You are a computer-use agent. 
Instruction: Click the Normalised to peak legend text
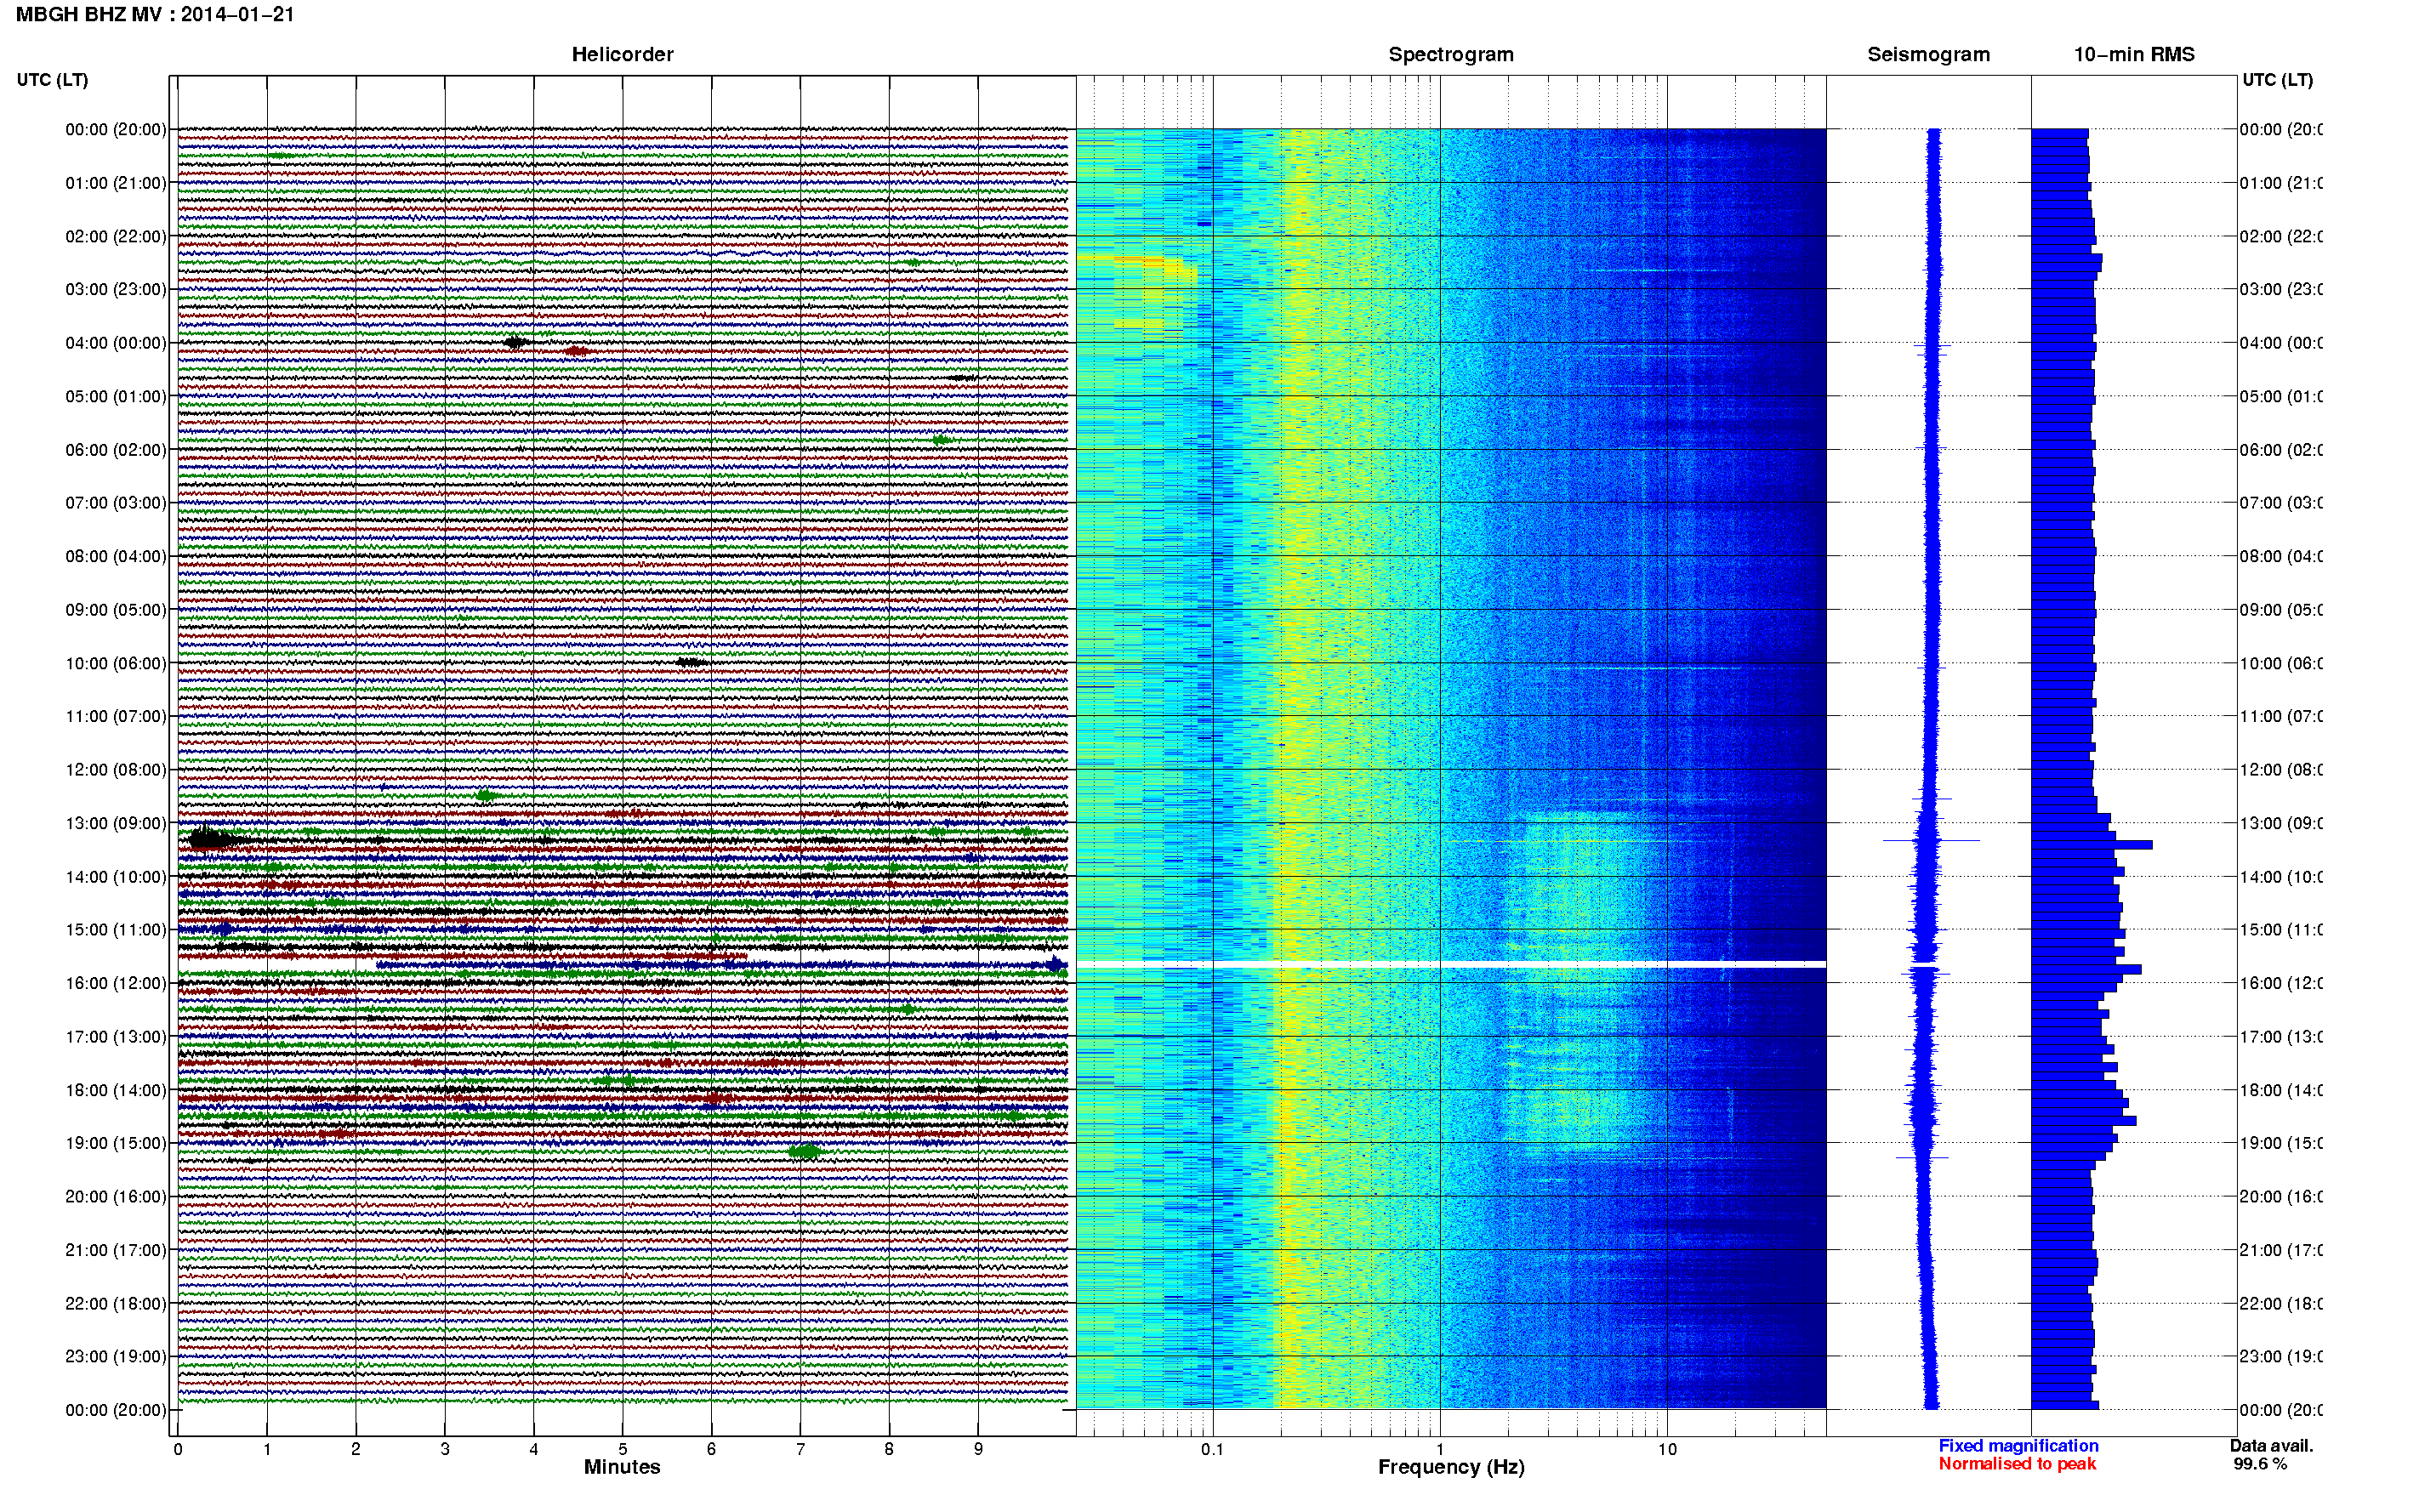(2017, 1464)
